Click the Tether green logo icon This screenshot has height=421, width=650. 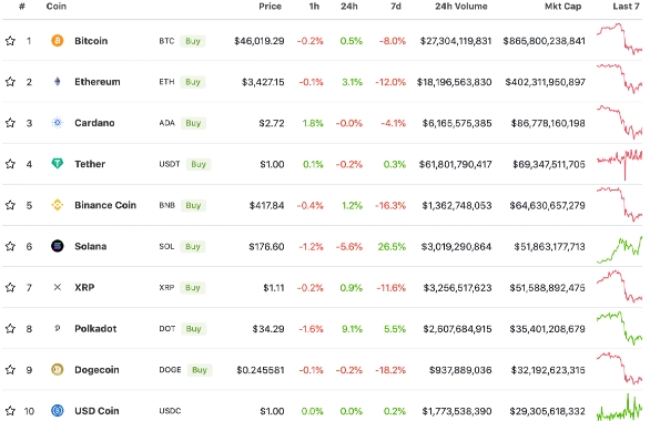(57, 164)
